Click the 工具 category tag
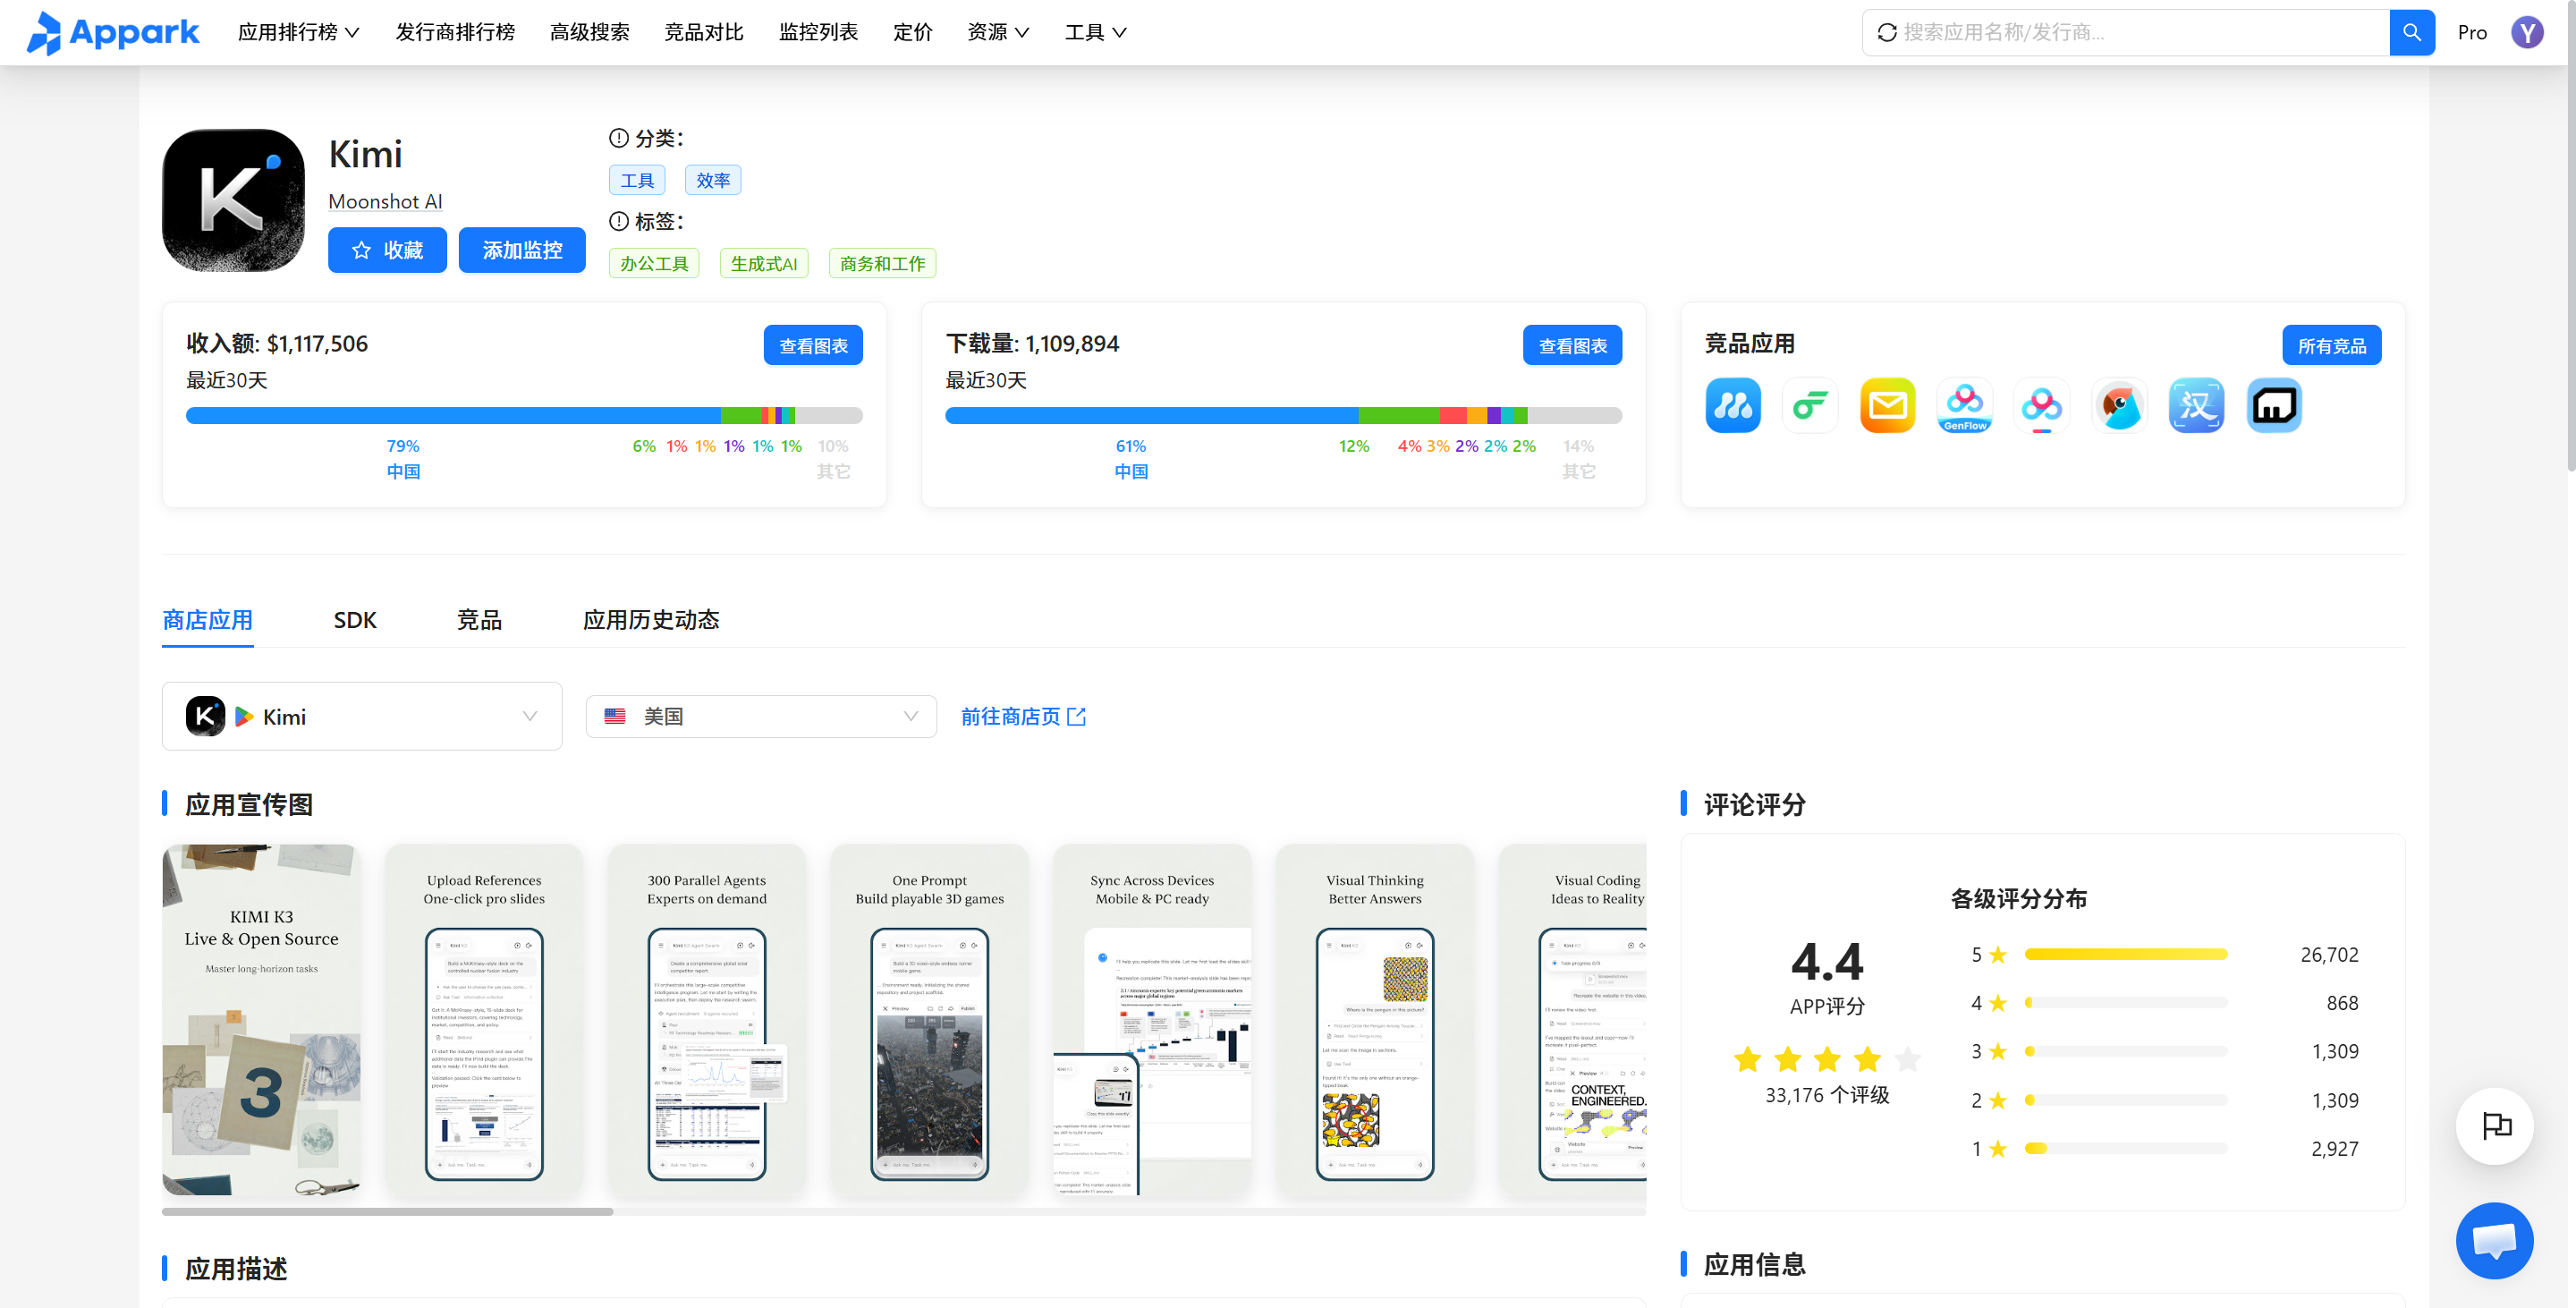This screenshot has height=1308, width=2576. pyautogui.click(x=637, y=181)
